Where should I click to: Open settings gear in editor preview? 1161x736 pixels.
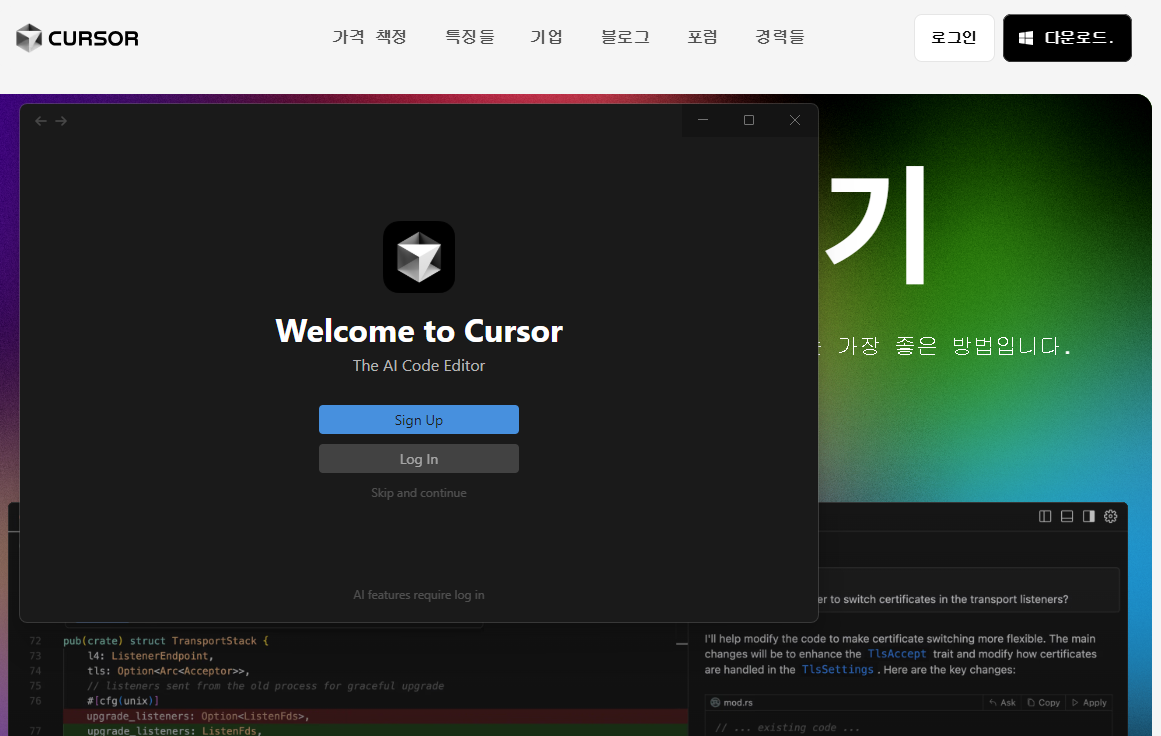click(1111, 516)
